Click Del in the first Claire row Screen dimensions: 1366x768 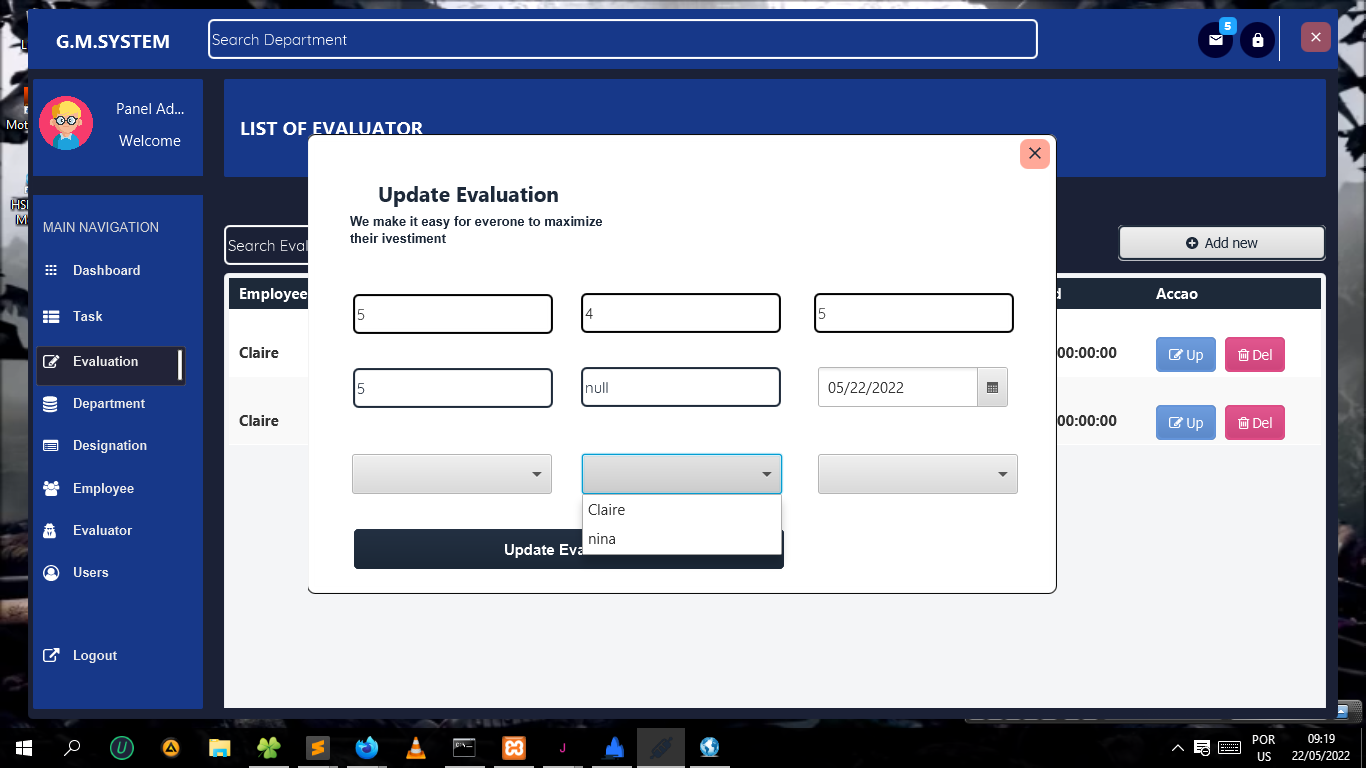click(1255, 355)
